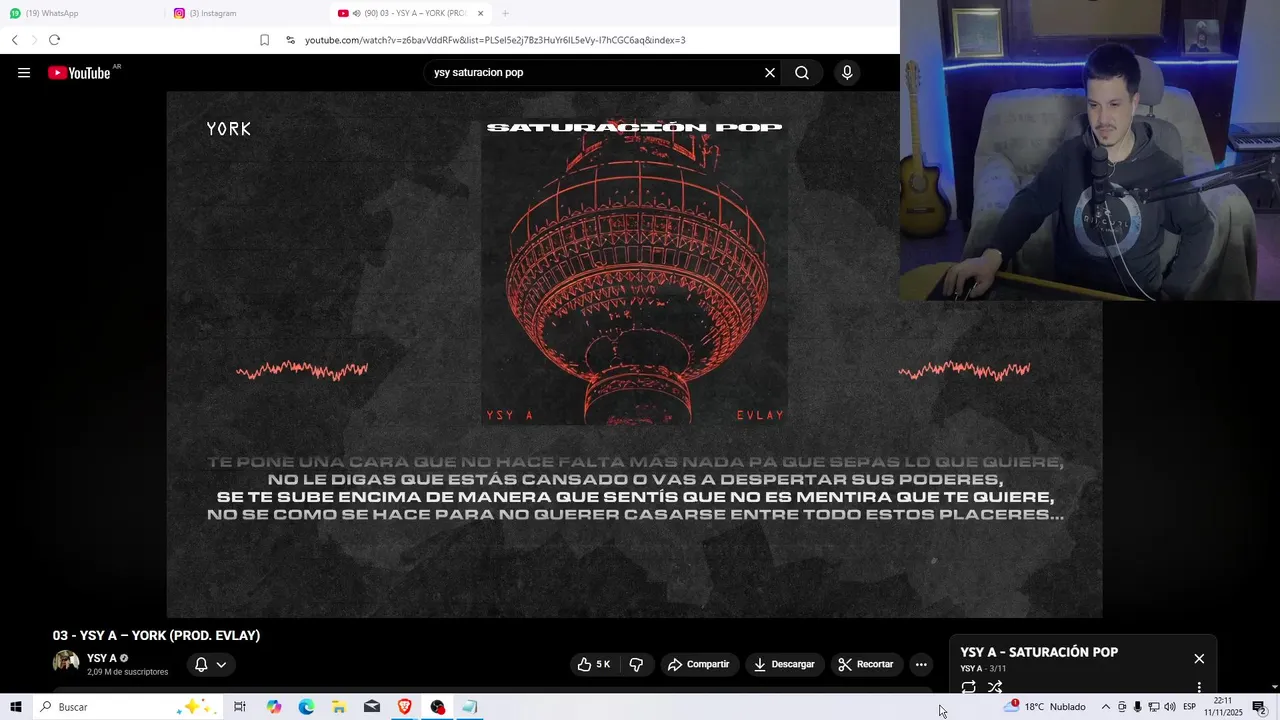Click the taskbar Buscar search box

pyautogui.click(x=126, y=707)
